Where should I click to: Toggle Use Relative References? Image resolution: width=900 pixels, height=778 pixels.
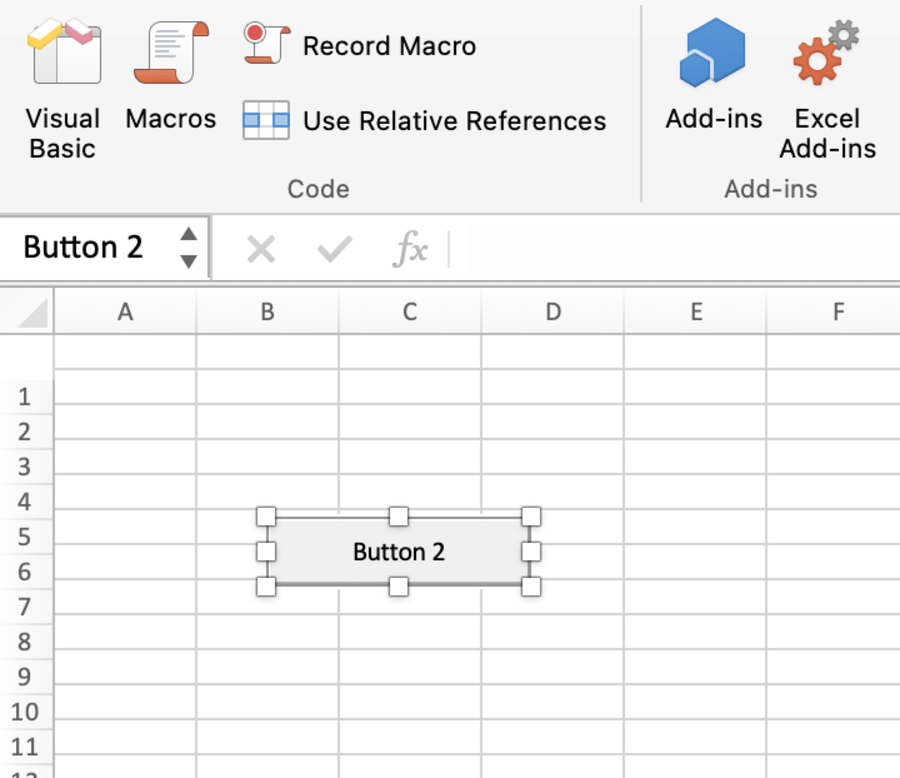tap(425, 121)
